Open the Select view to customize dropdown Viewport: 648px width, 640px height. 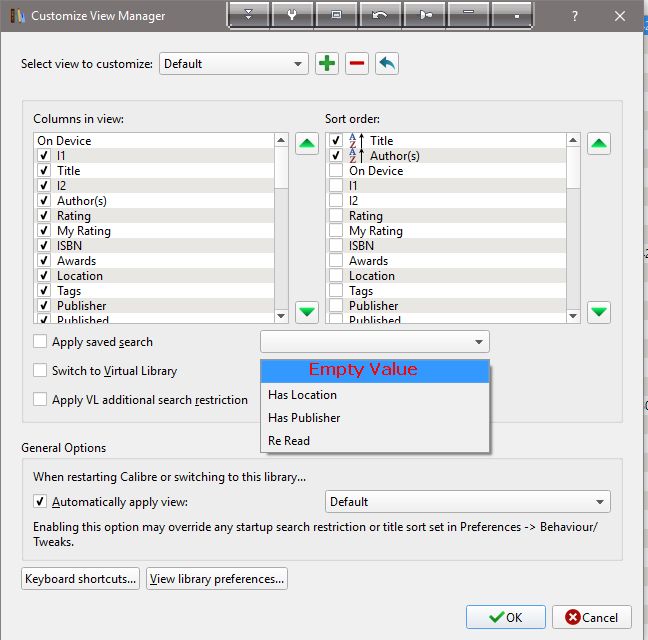(x=233, y=64)
